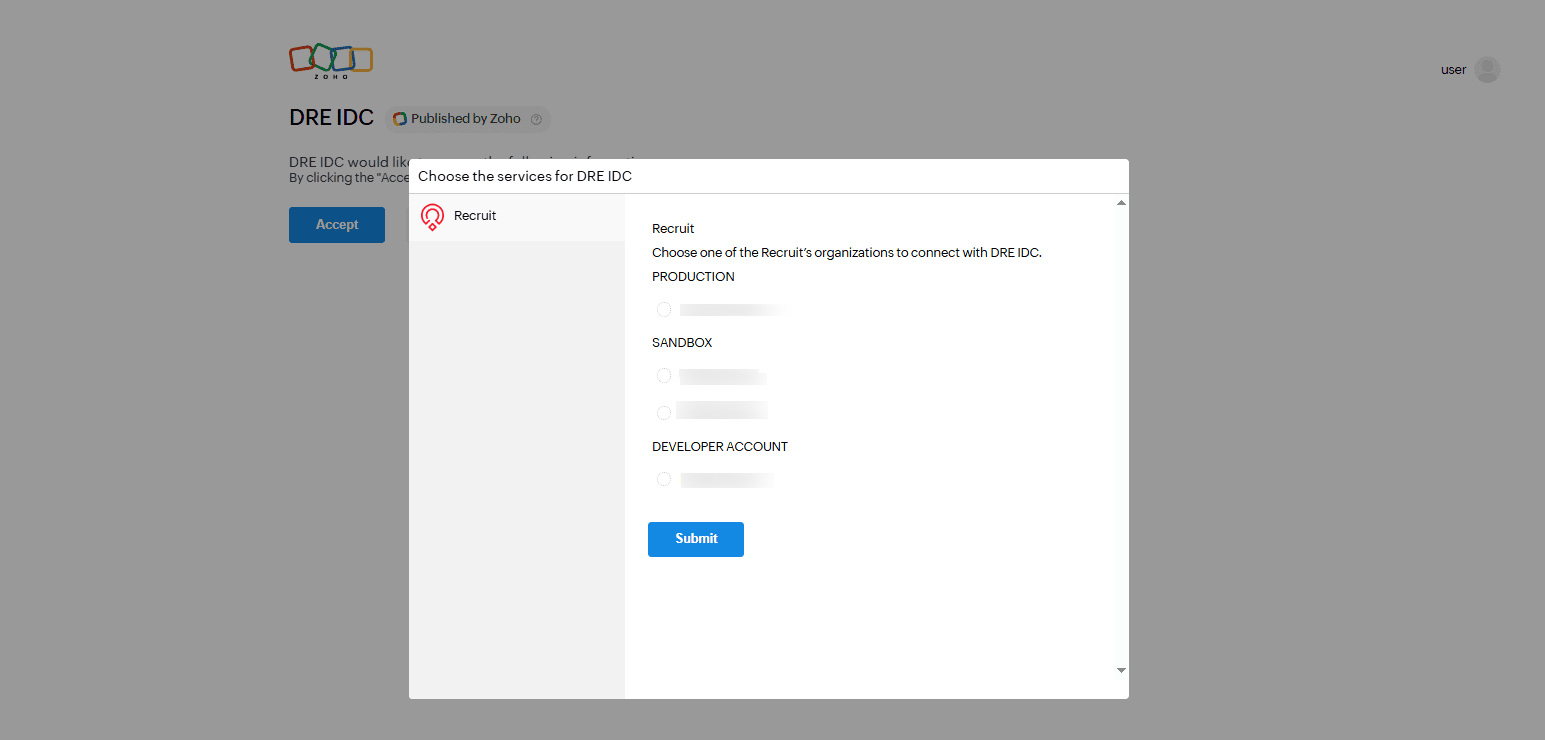Click the scroll down arrow in dialog

click(1121, 670)
